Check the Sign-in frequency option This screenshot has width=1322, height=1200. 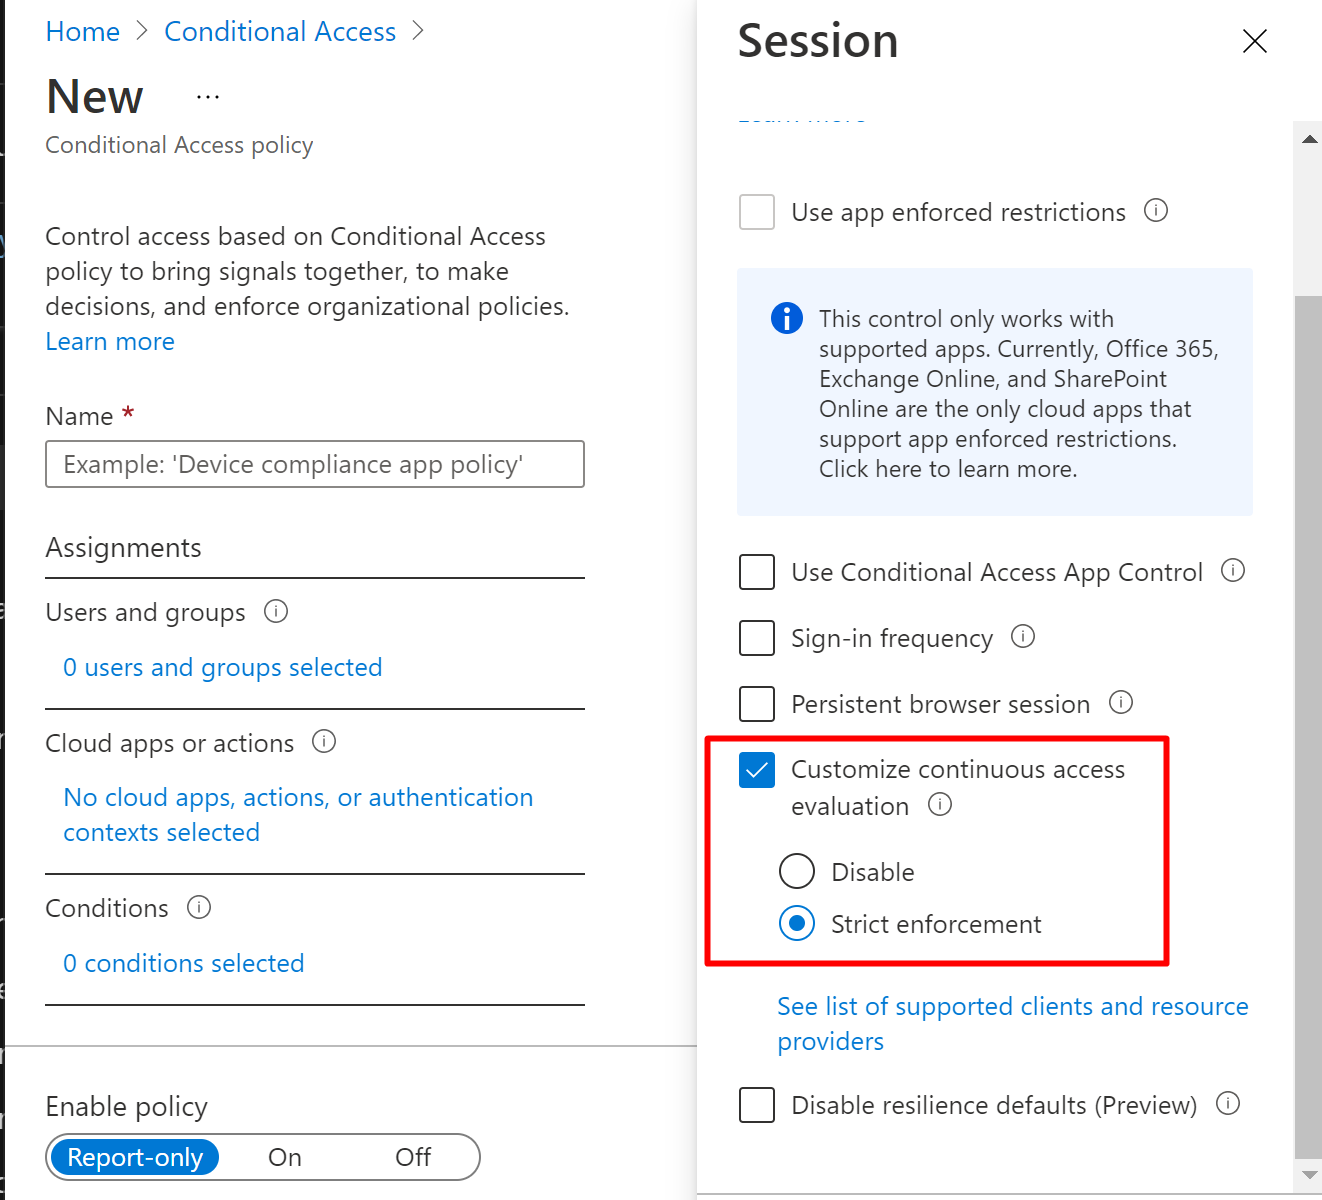tap(757, 637)
